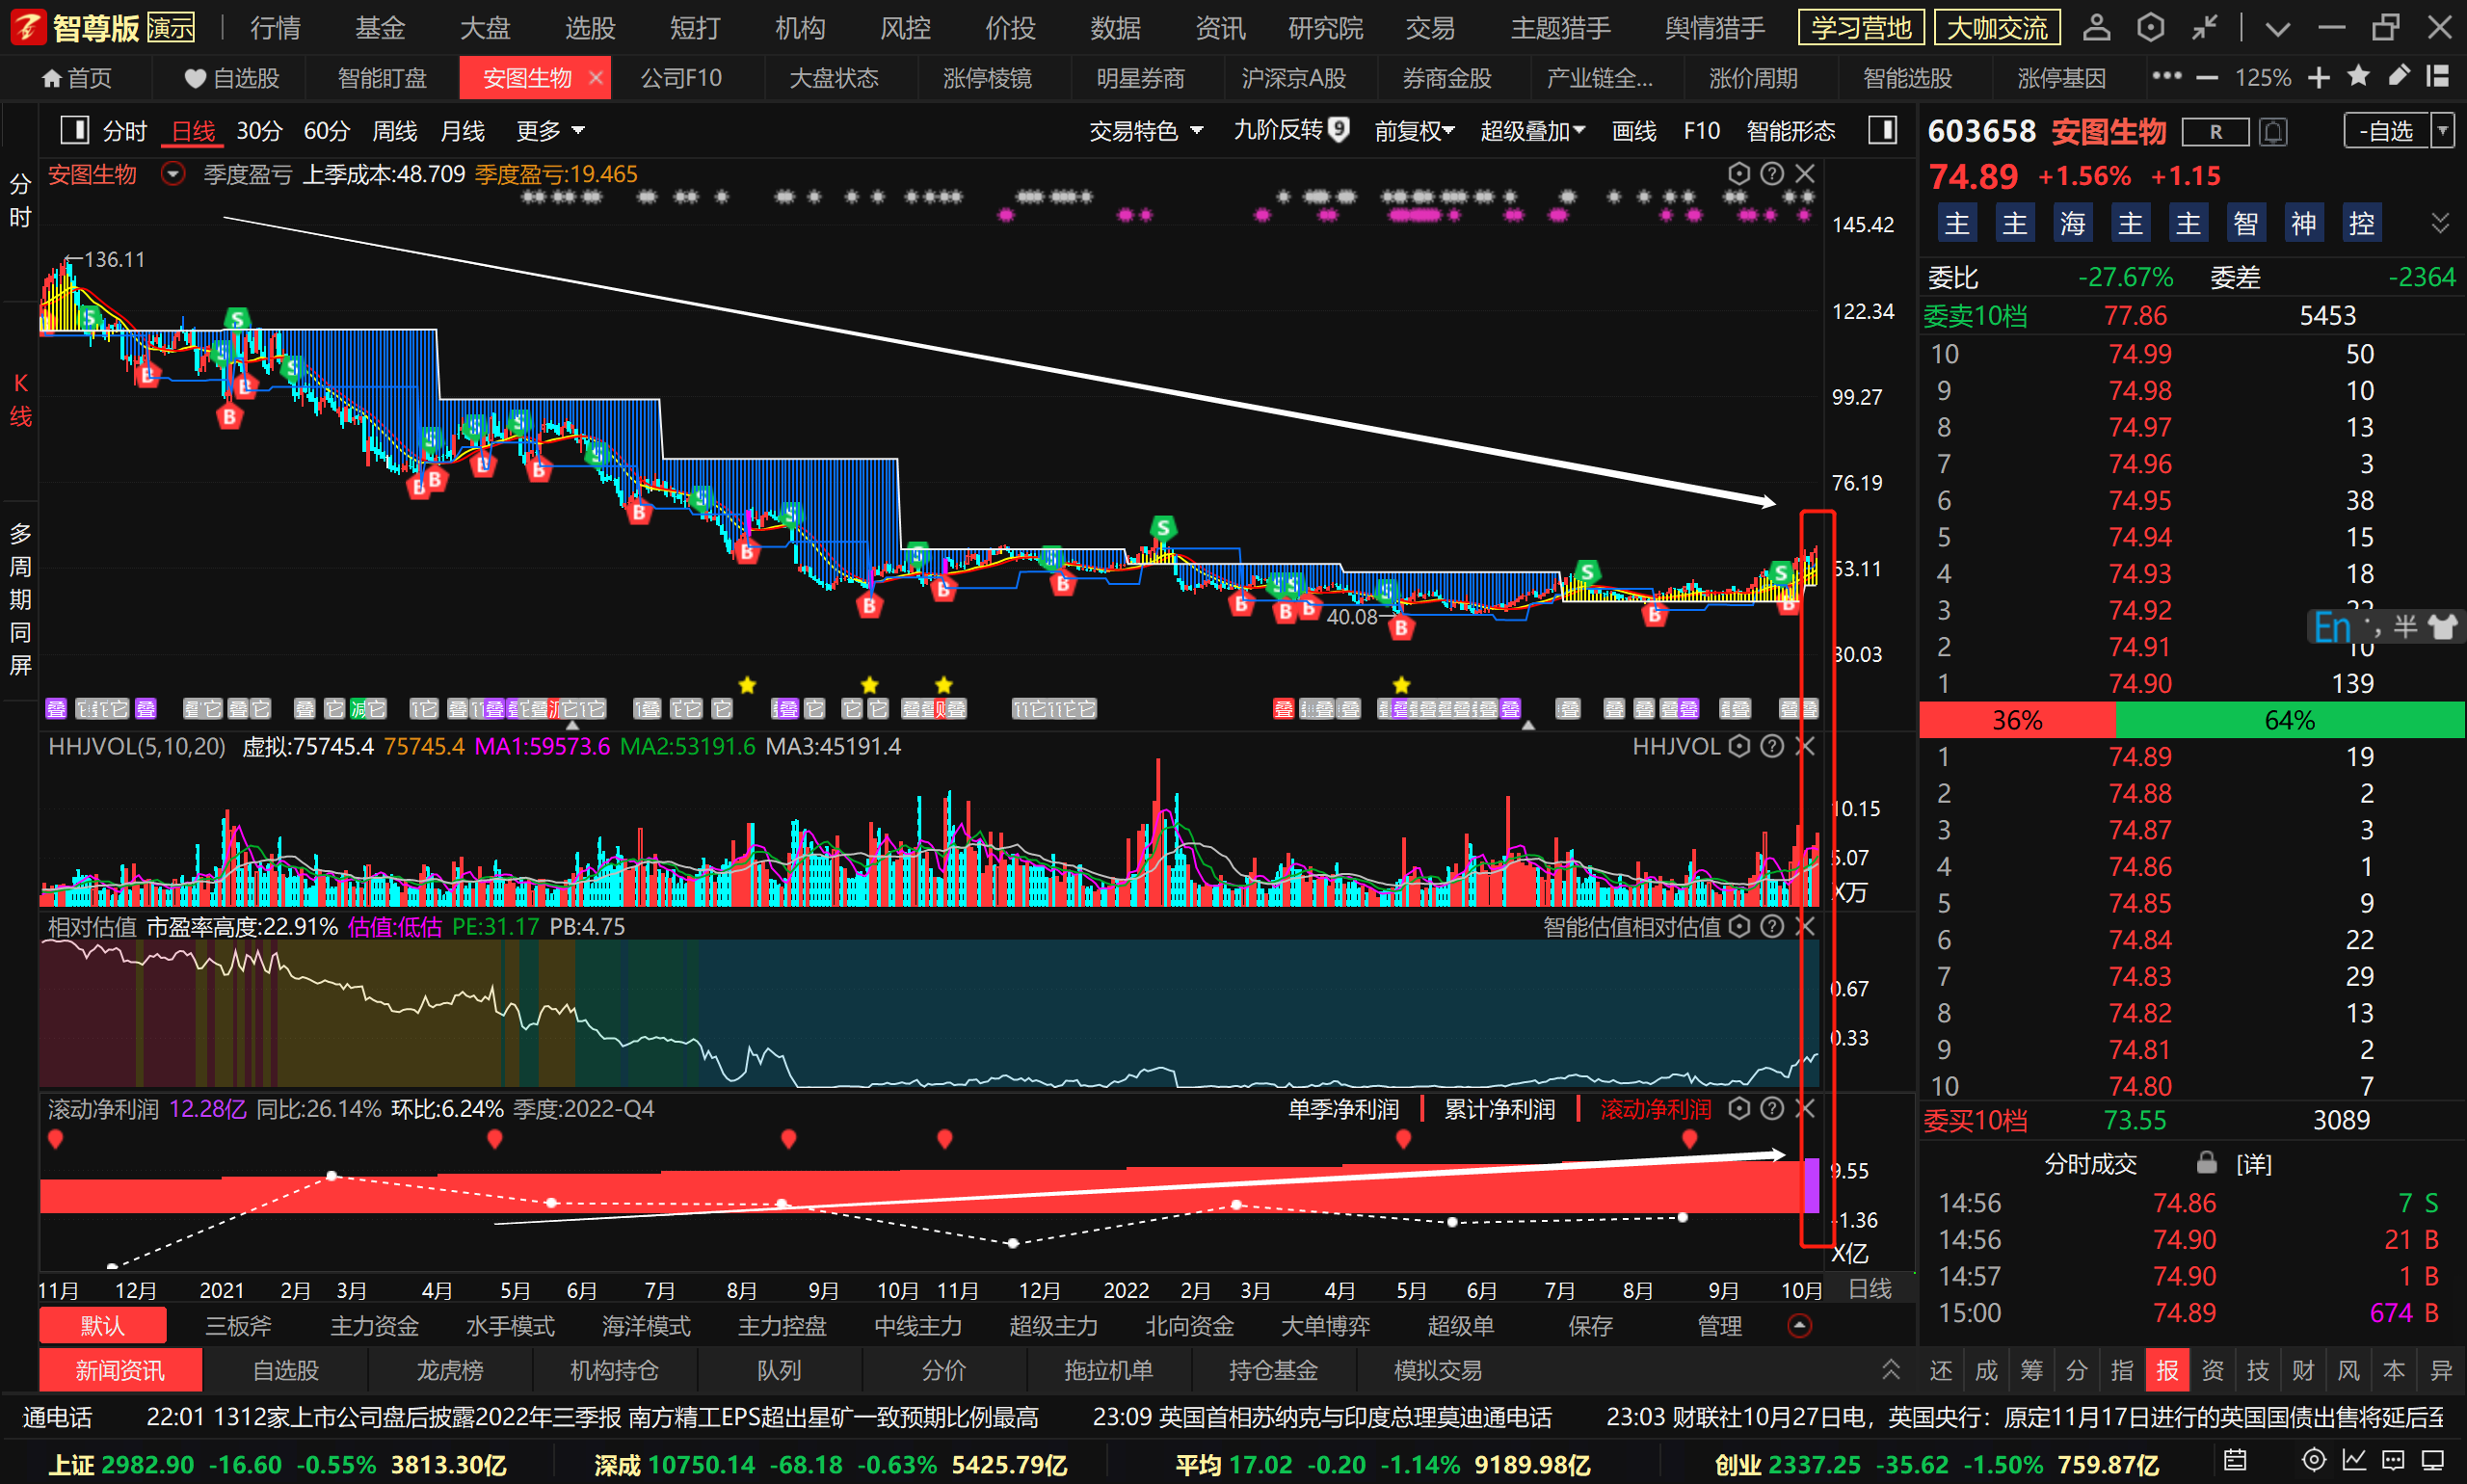Click the green 64% buy ratio bar
2467x1484 pixels.
2290,720
